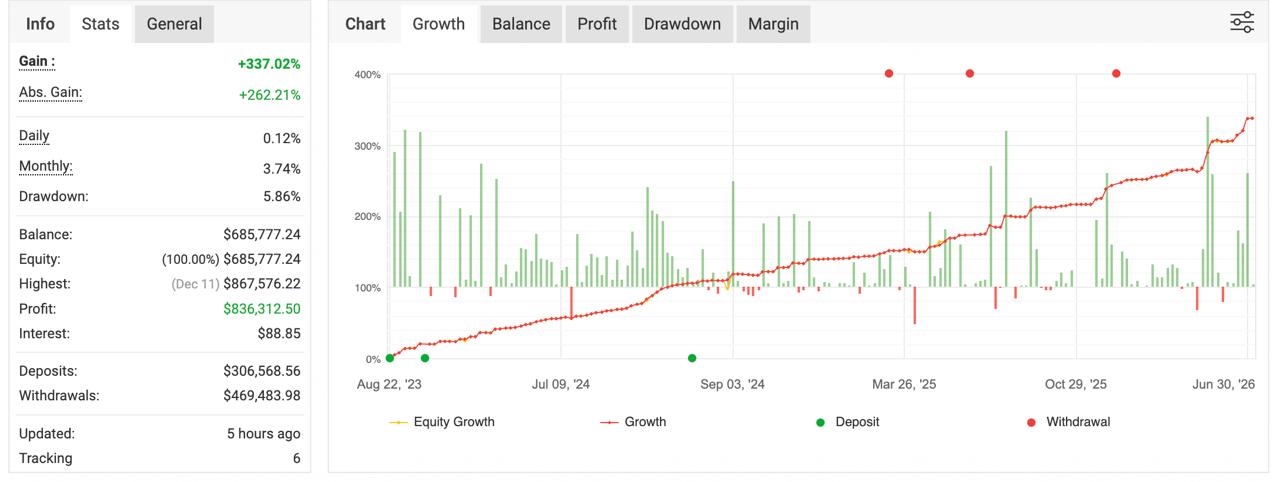Click the deposit marker before Sep 03, '24

[692, 358]
